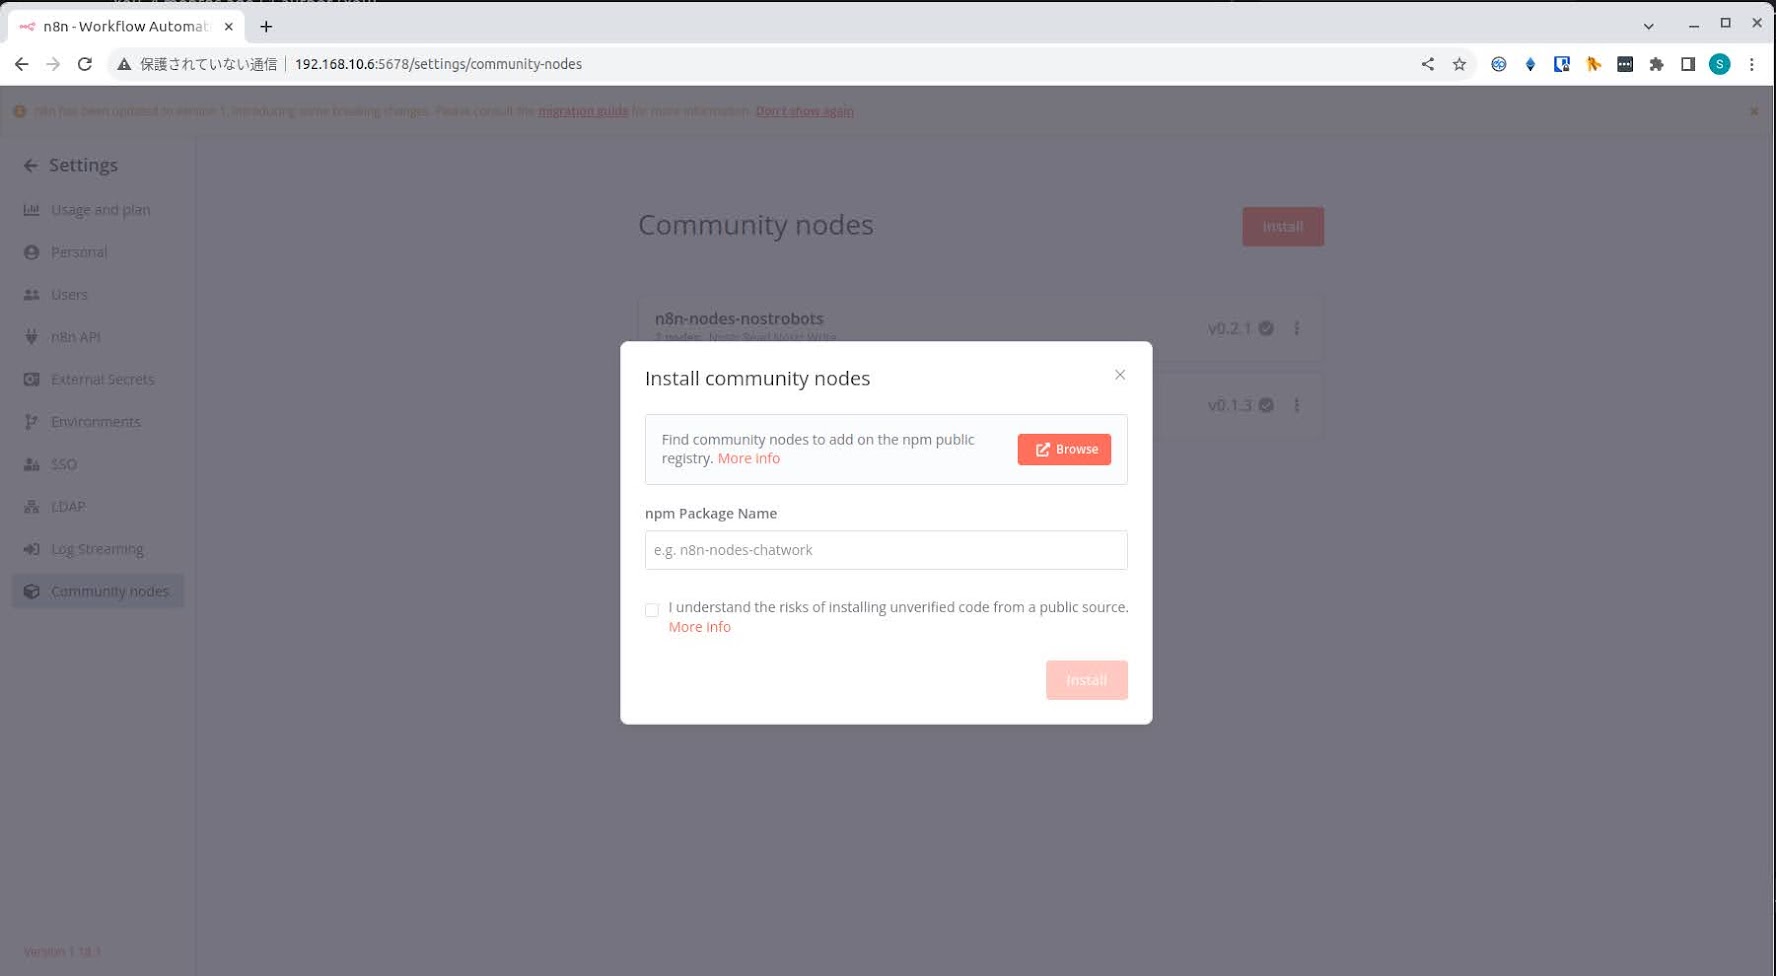Go forward in browser history
Screen dimensions: 1776x976
(x=53, y=64)
